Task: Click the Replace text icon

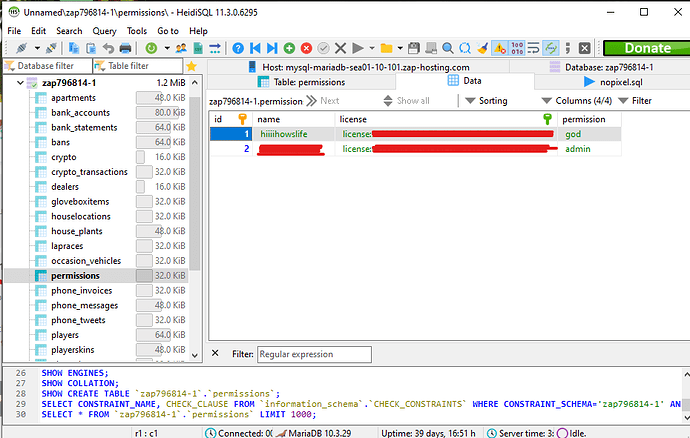Action: coord(465,48)
